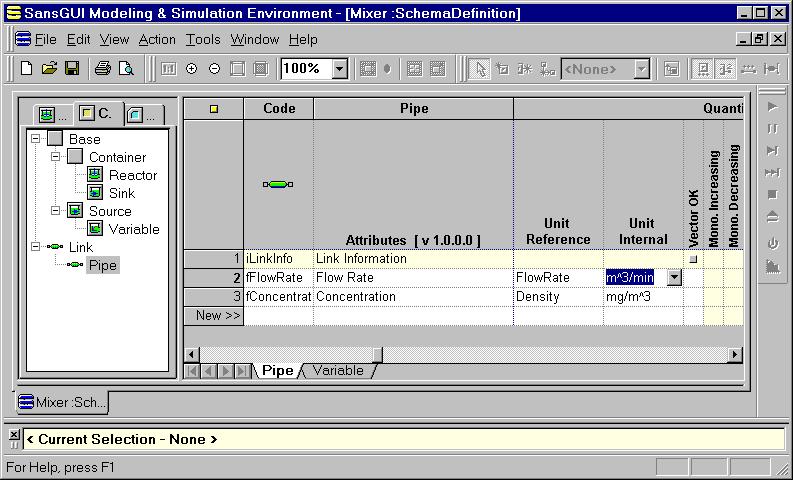Click the Open folder toolbar icon
Image resolution: width=793 pixels, height=480 pixels.
click(x=49, y=69)
